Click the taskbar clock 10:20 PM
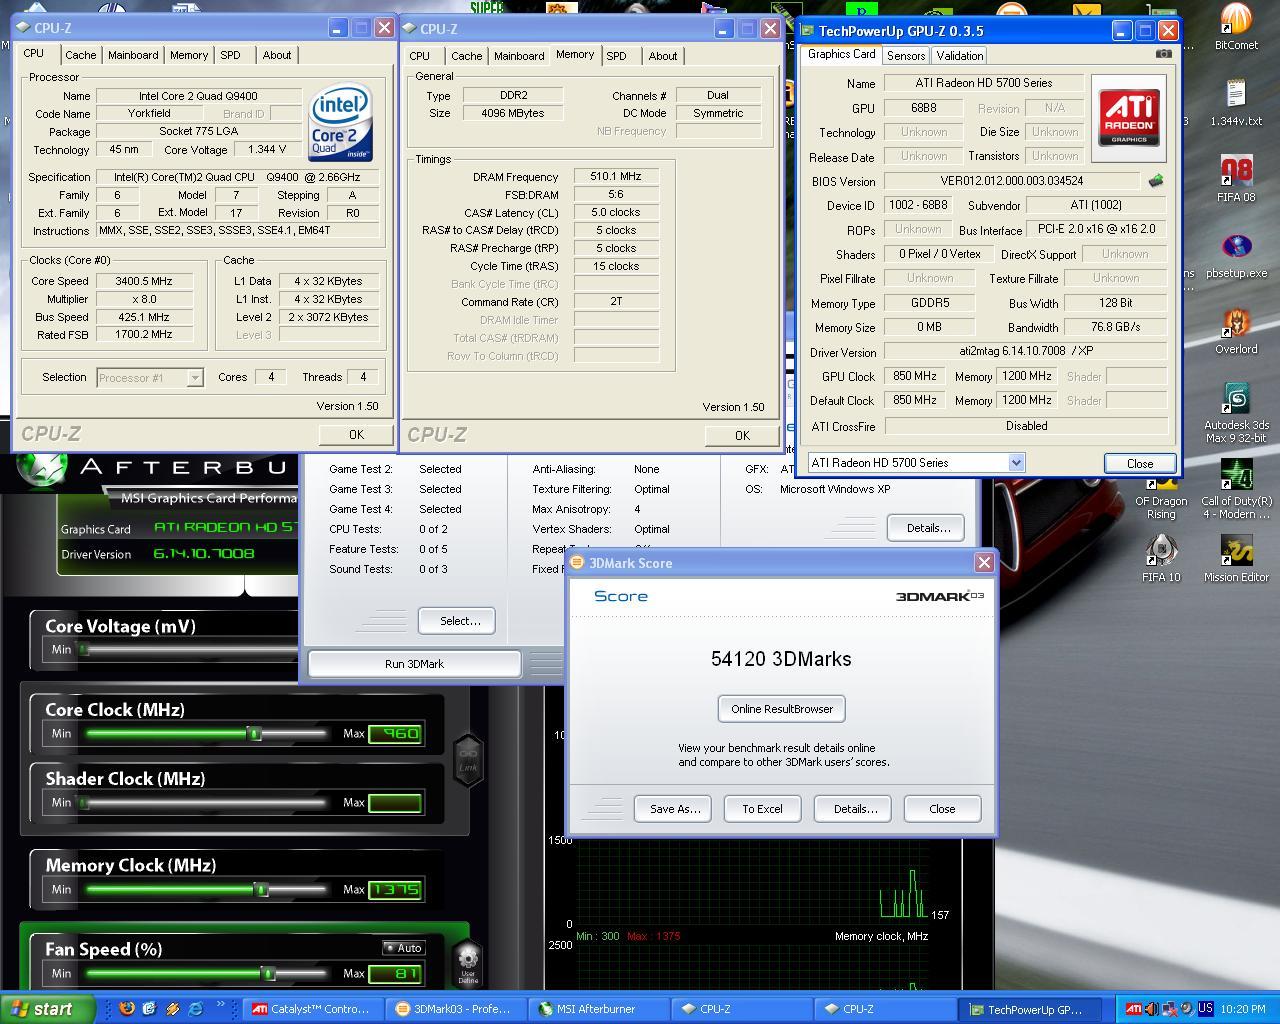 (x=1243, y=1009)
